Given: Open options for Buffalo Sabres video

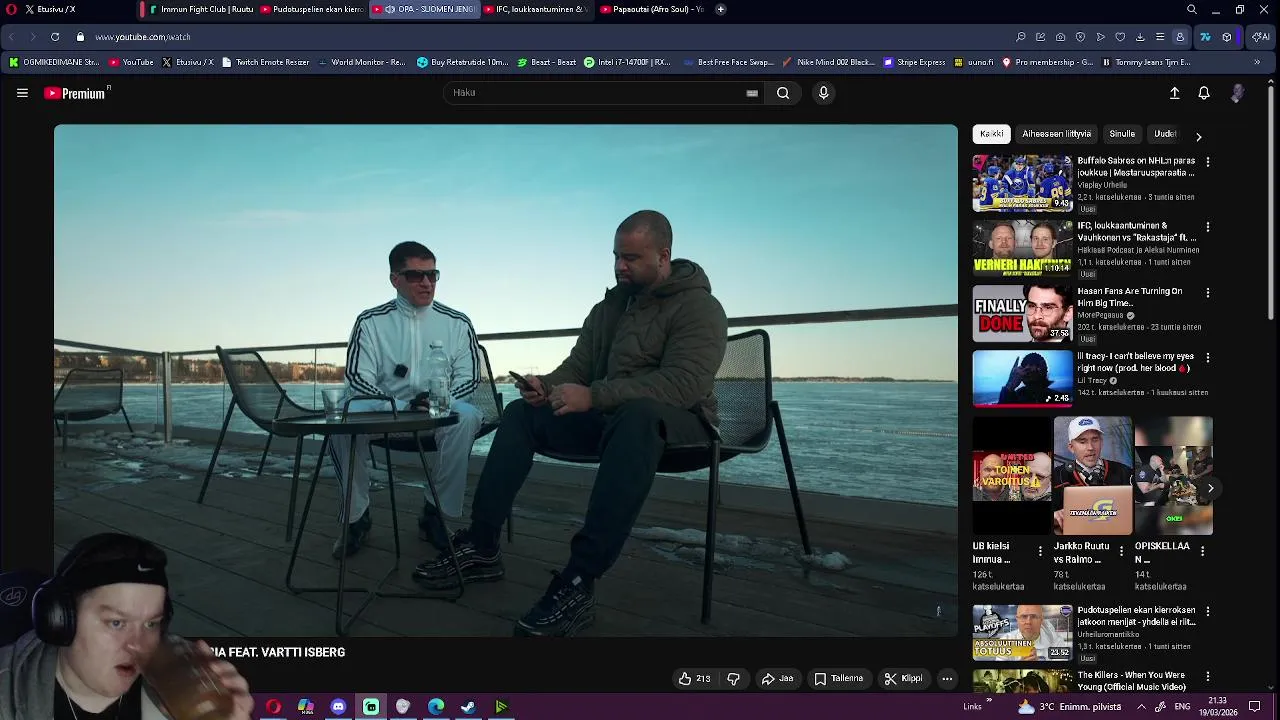Looking at the screenshot, I should (x=1208, y=162).
